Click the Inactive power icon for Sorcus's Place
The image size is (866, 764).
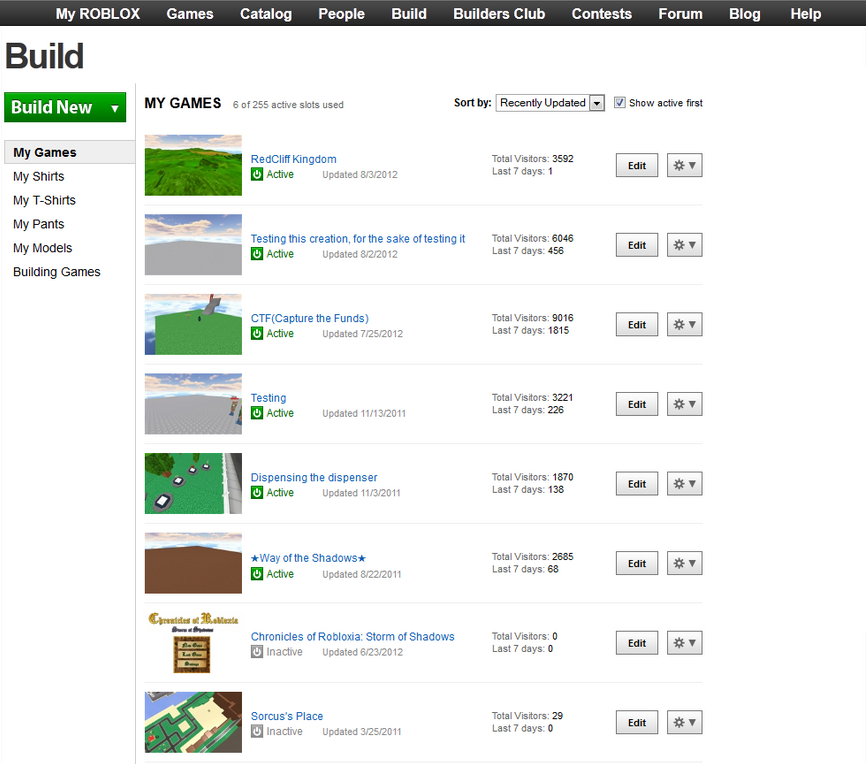(x=257, y=731)
